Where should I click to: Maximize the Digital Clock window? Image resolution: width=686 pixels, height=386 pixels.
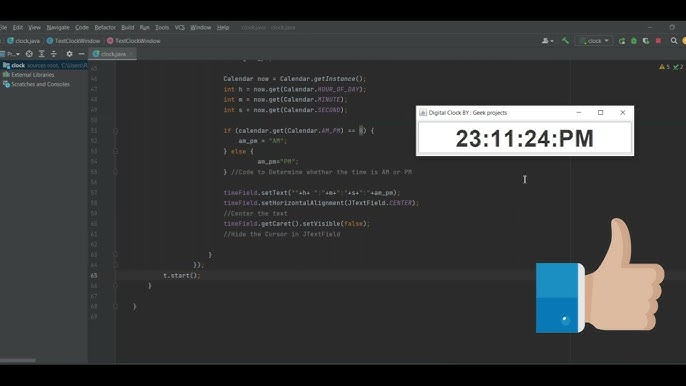click(601, 112)
